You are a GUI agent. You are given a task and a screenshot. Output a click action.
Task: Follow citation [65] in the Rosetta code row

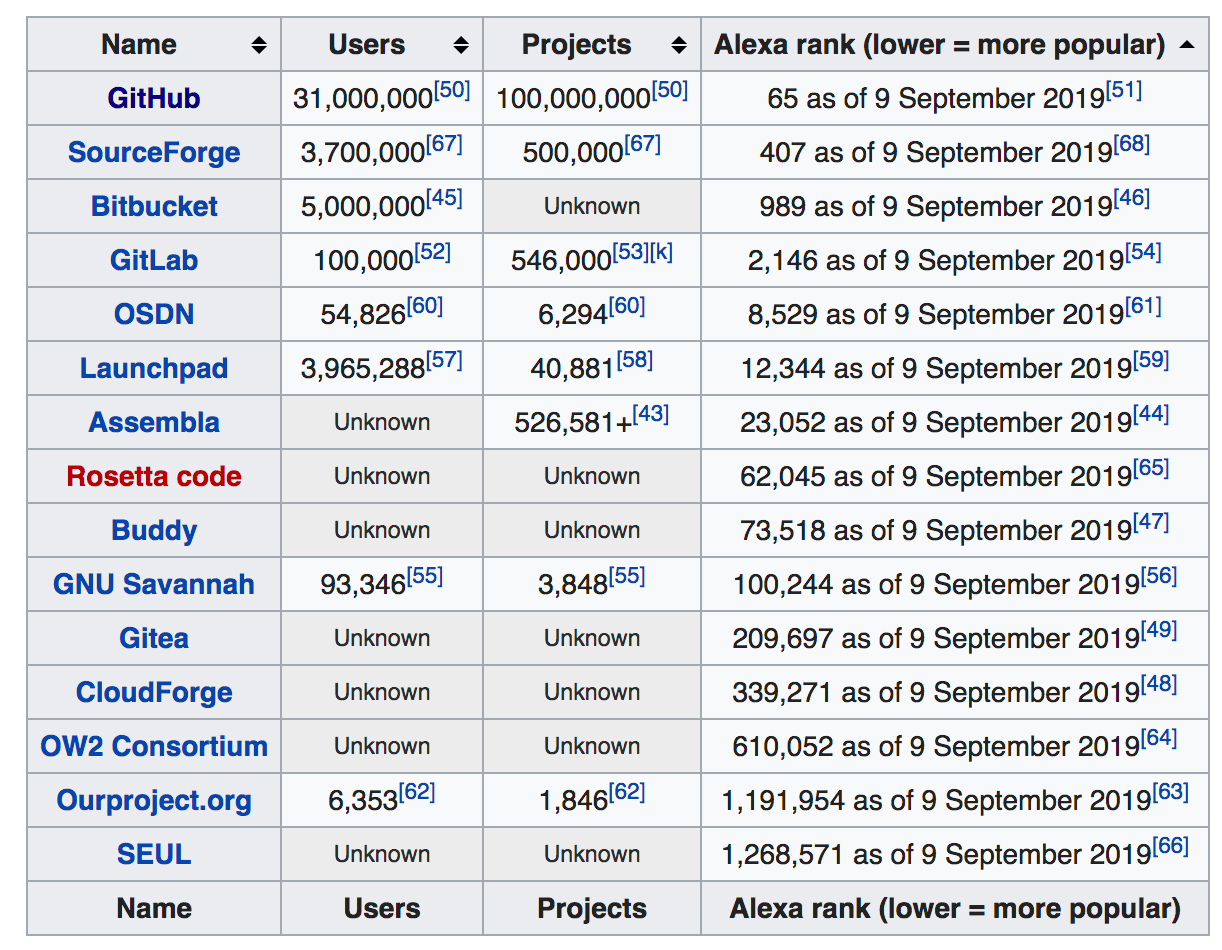[1151, 468]
